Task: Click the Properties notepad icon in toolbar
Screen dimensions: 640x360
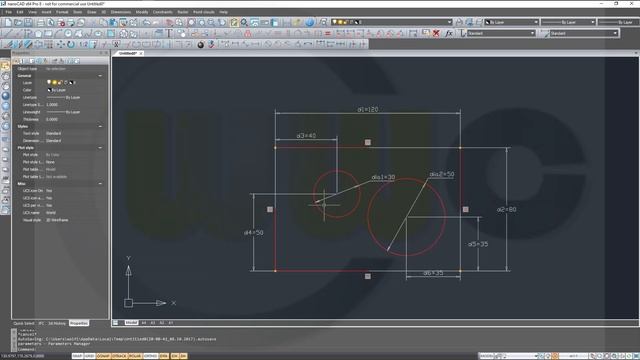Action: pos(234,22)
